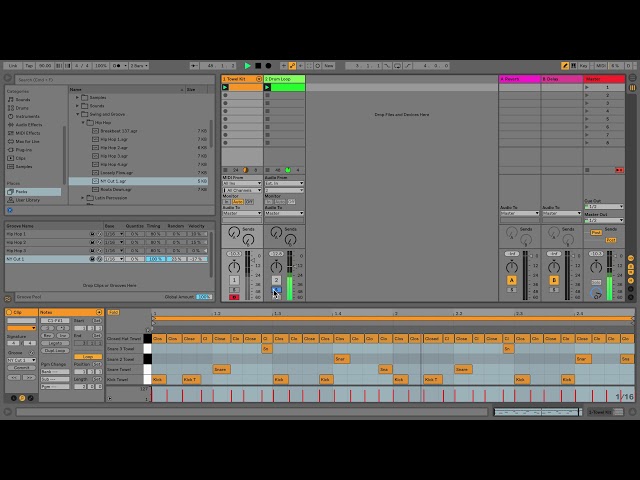The height and width of the screenshot is (480, 640).
Task: Open Max for Live category in the browser
Action: click(27, 142)
